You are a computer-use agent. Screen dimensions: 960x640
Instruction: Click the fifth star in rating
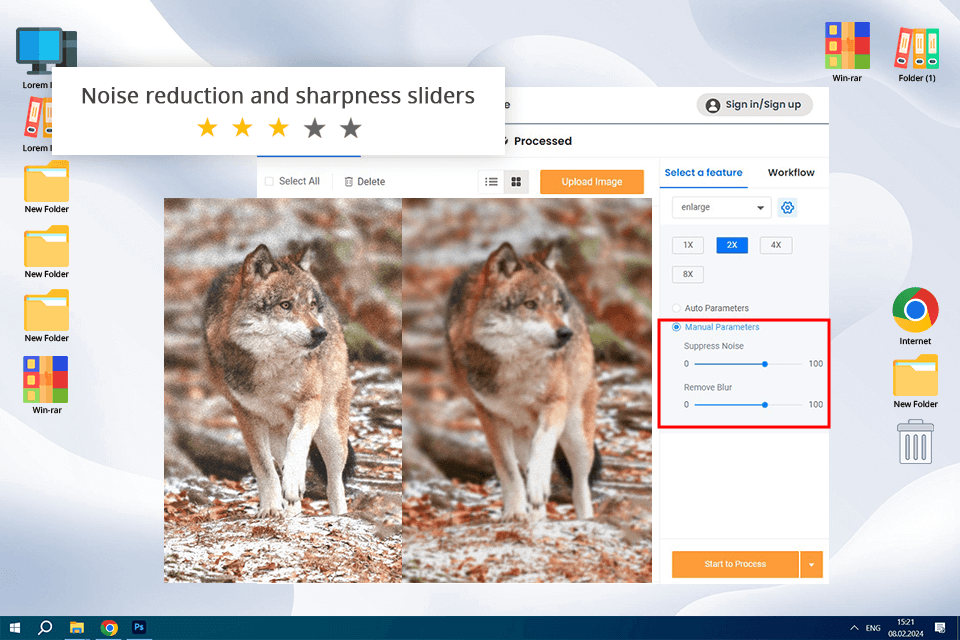(x=351, y=128)
